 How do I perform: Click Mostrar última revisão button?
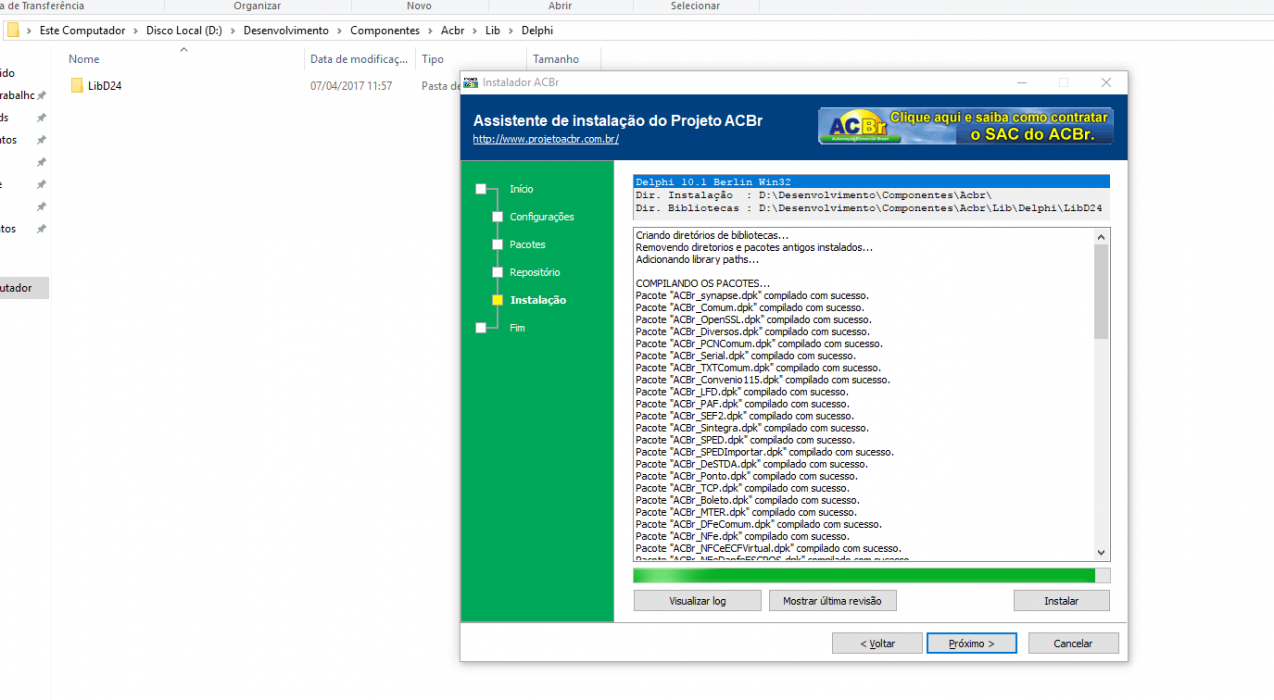click(x=832, y=601)
